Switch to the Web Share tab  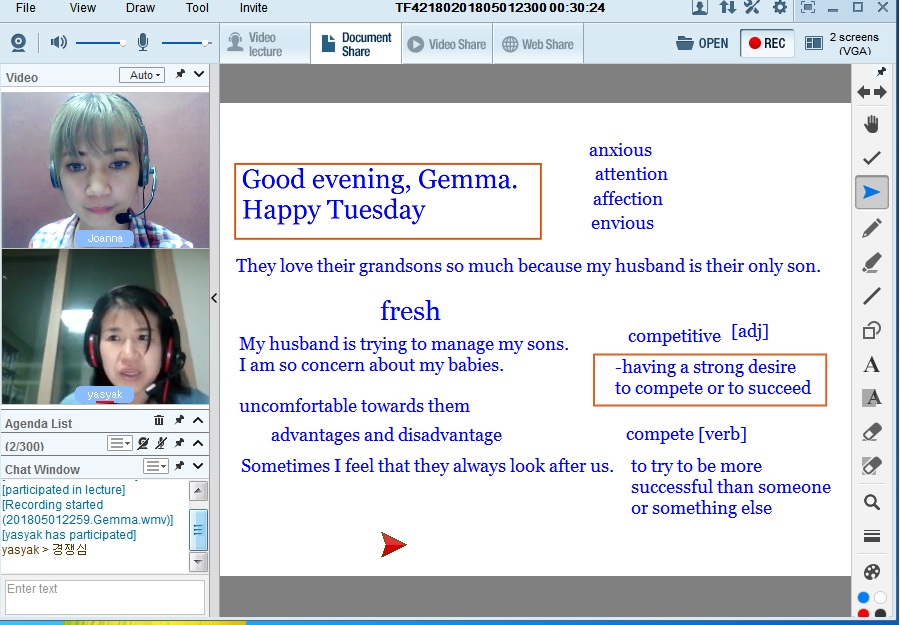(538, 44)
